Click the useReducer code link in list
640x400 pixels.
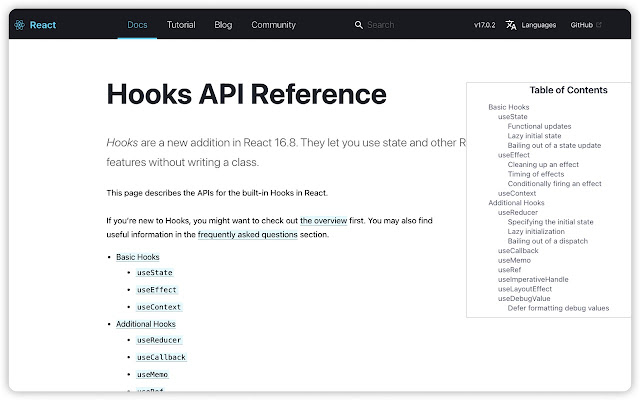pyautogui.click(x=159, y=341)
